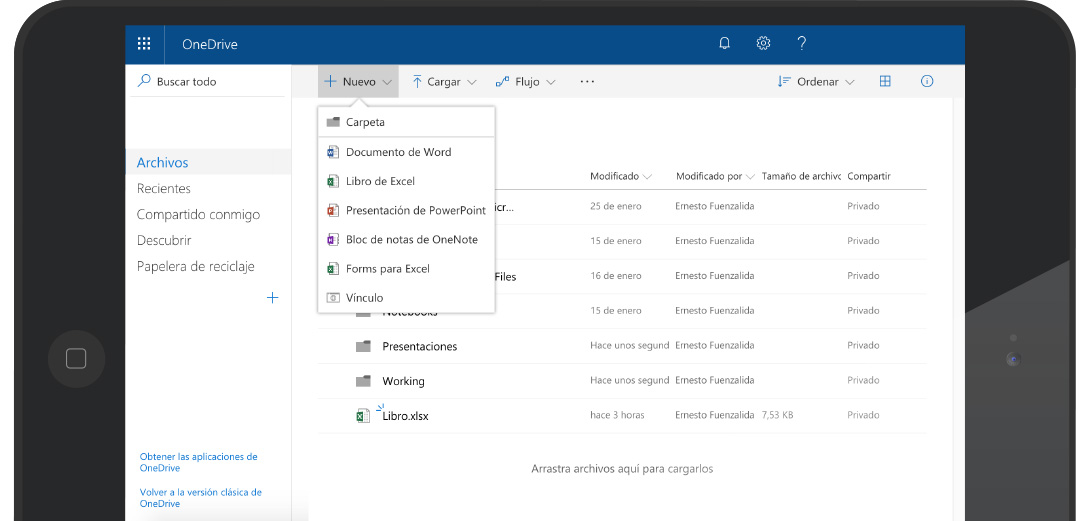Open settings gear icon
Viewport: 1084px width, 521px height.
pos(763,44)
